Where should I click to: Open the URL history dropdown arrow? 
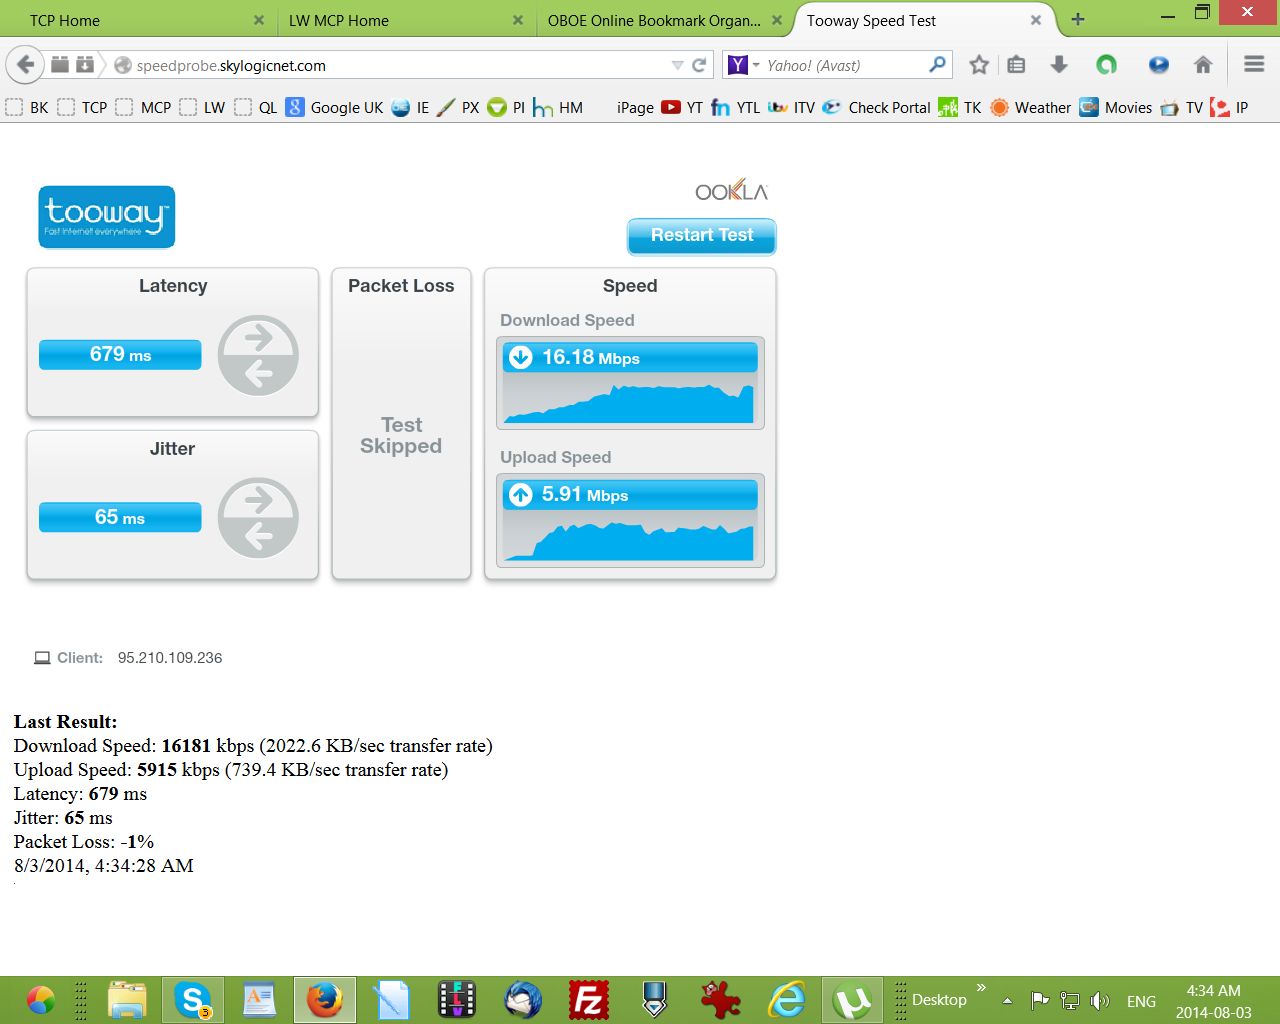click(x=677, y=65)
